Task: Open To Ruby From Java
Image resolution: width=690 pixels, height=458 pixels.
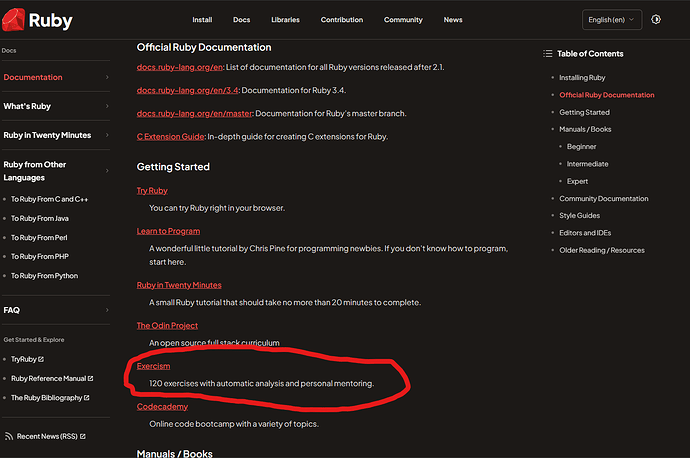Action: point(40,219)
